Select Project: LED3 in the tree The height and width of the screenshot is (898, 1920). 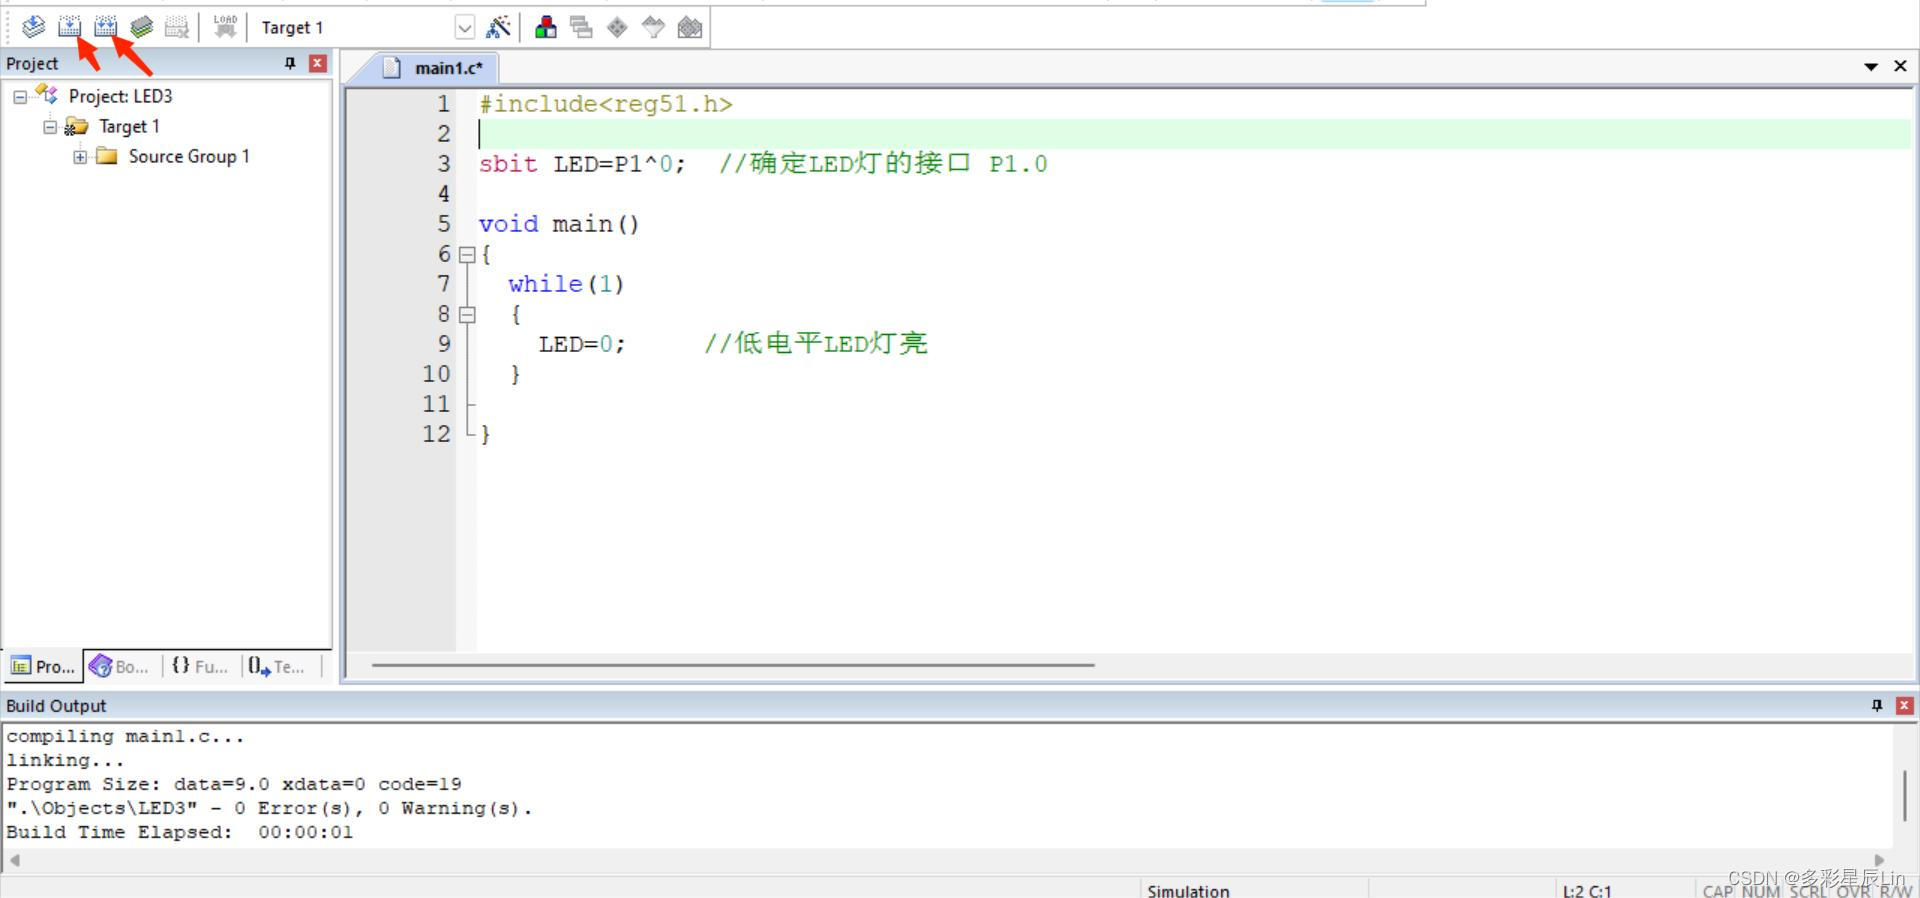point(120,96)
